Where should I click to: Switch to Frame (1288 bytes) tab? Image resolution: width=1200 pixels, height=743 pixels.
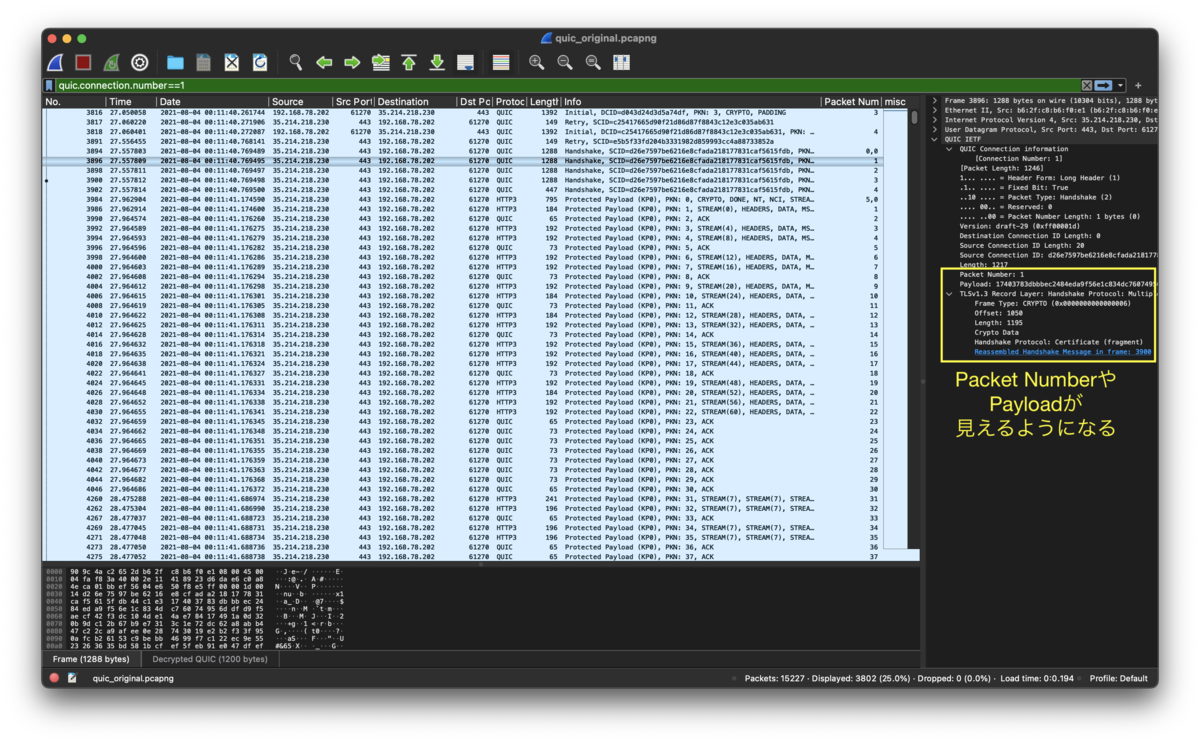(x=91, y=659)
